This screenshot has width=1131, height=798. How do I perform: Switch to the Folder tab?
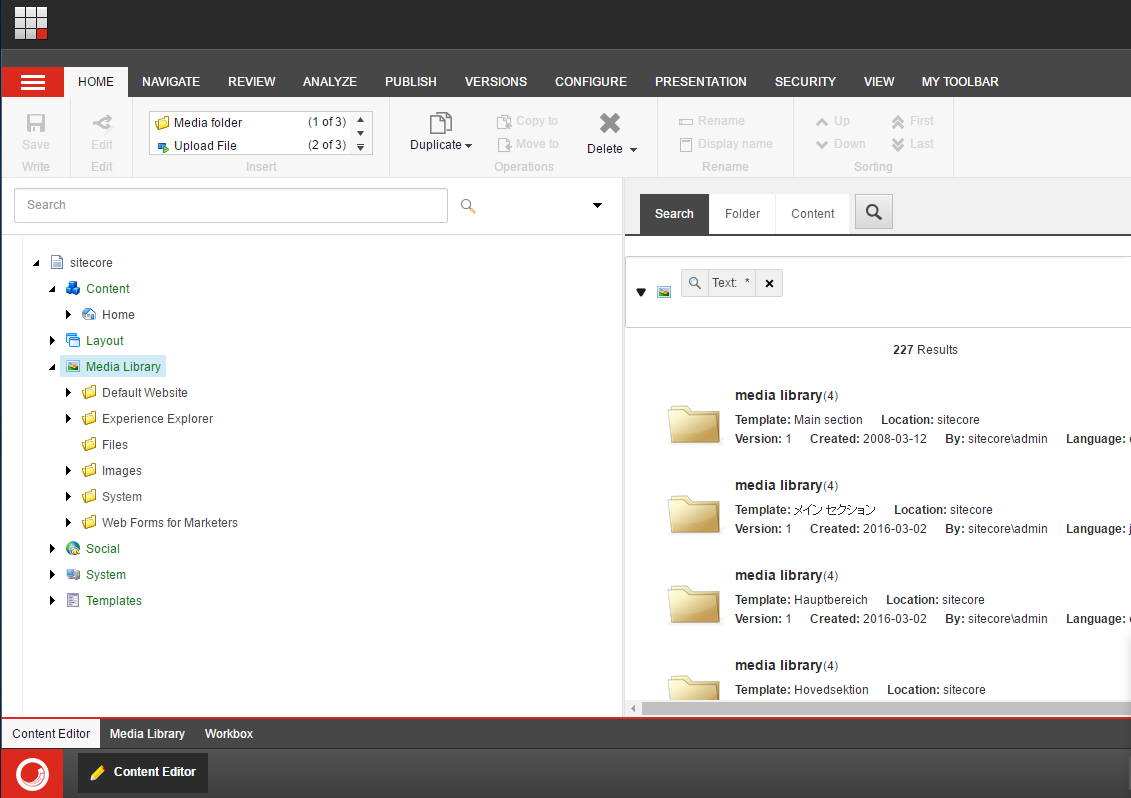click(x=742, y=214)
